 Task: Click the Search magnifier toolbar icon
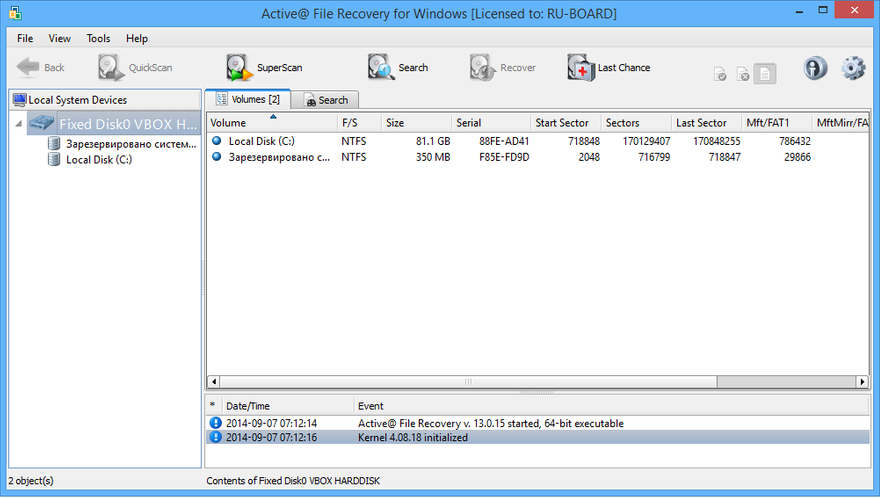[380, 68]
